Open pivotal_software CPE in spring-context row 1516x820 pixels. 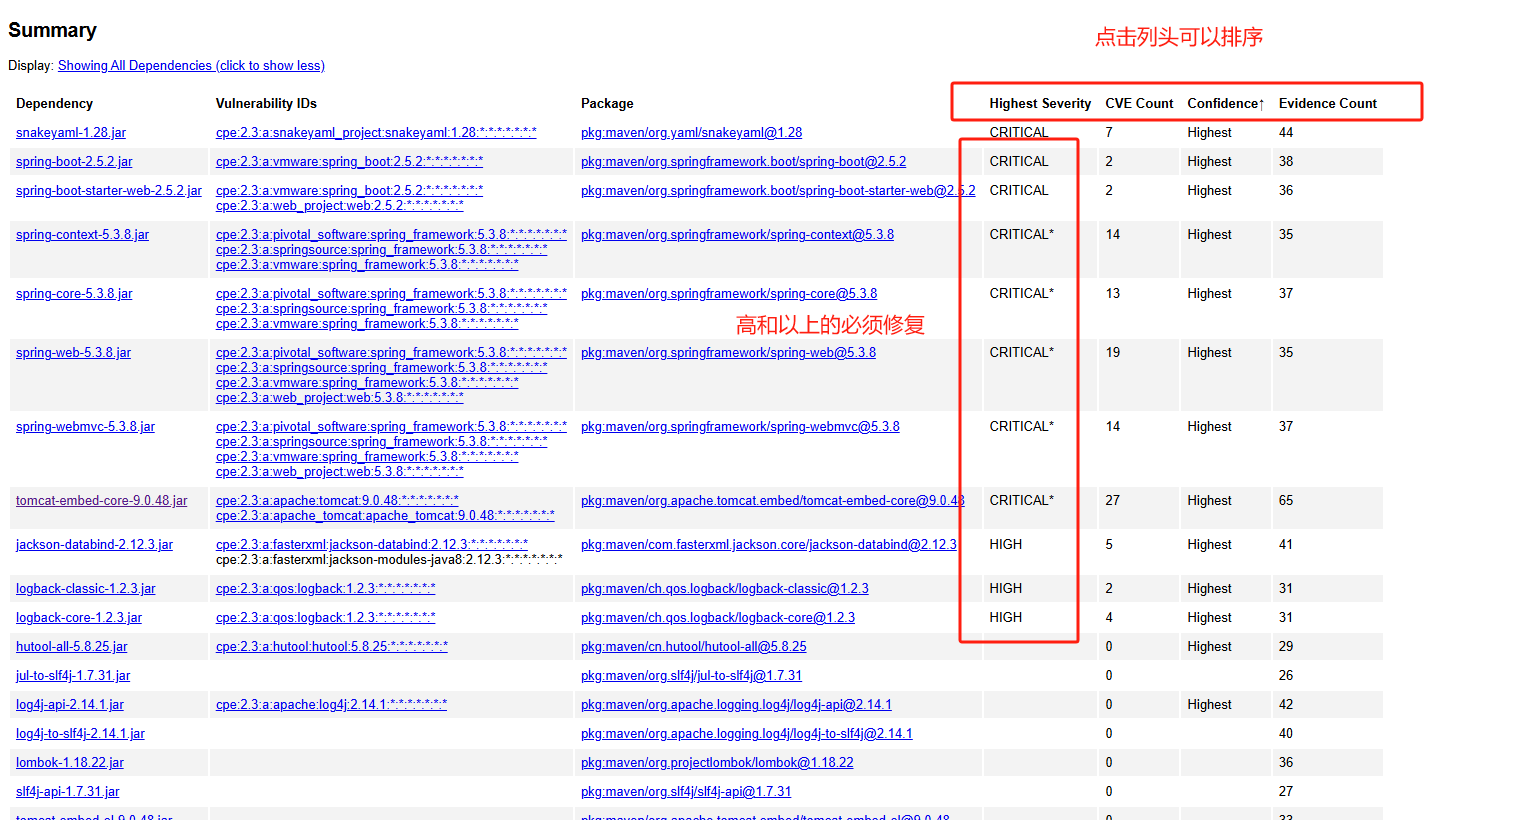pyautogui.click(x=391, y=235)
